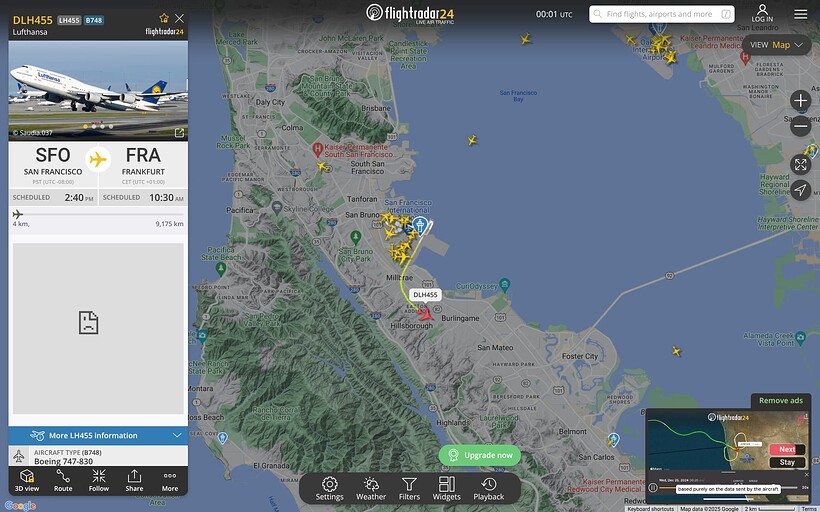Expand More LH455 information section
The height and width of the screenshot is (512, 820).
[98, 435]
